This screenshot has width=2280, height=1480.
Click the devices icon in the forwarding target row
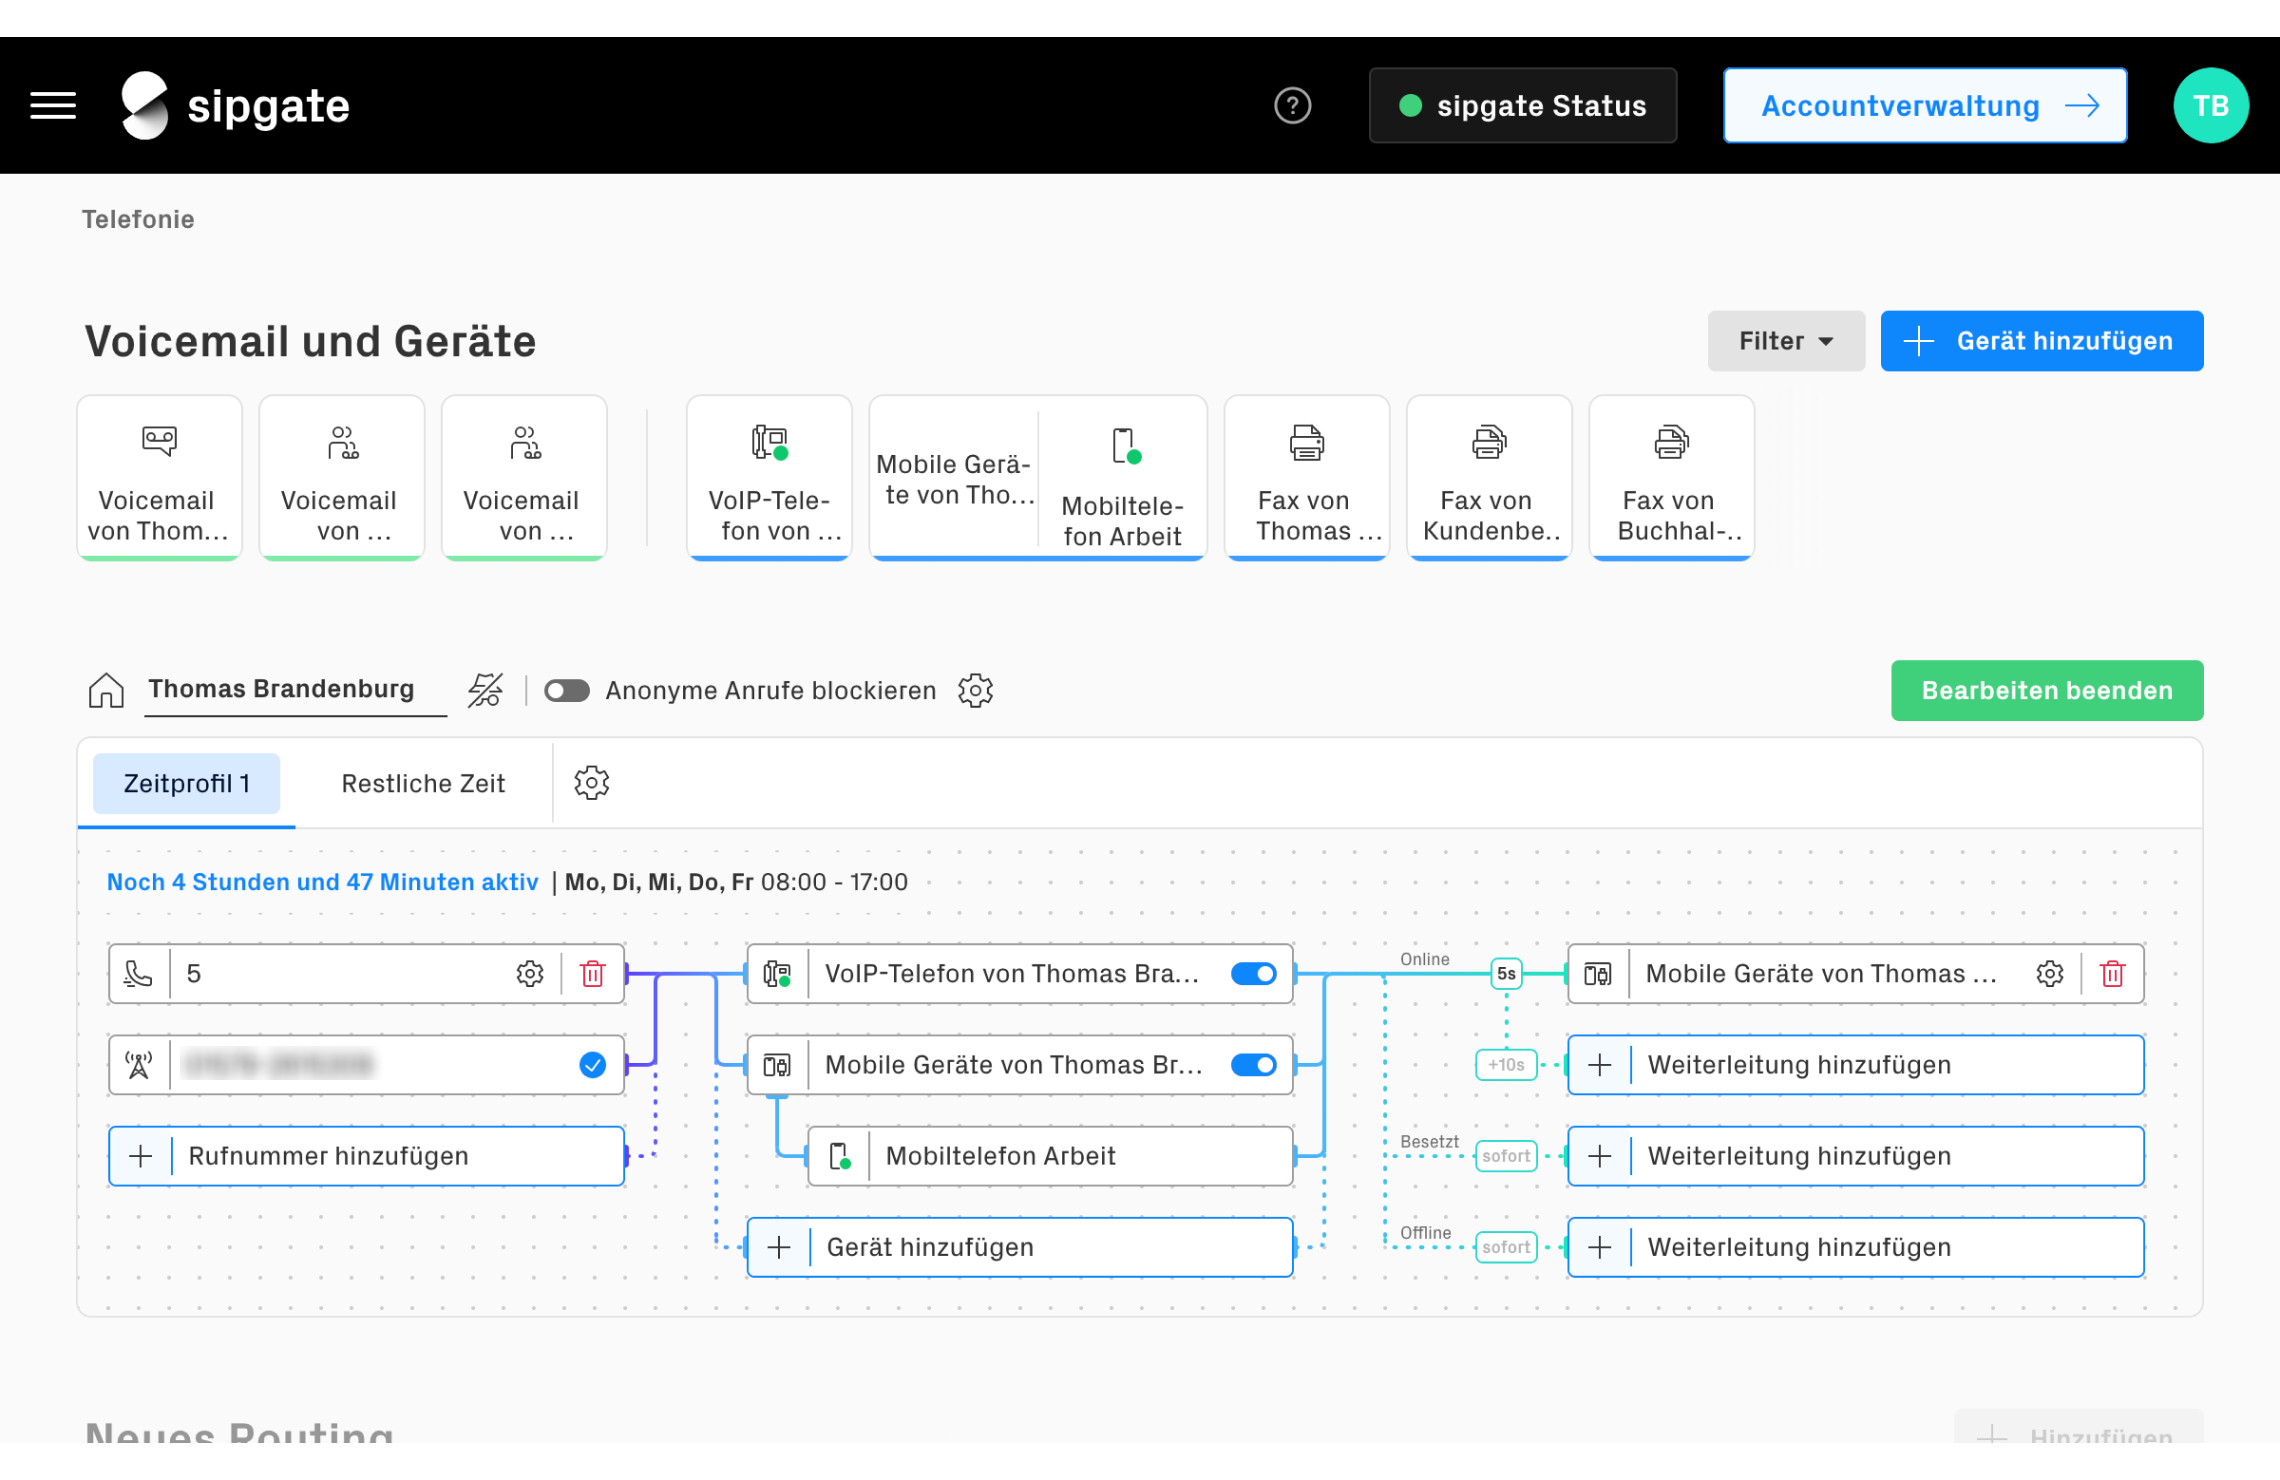pyautogui.click(x=1598, y=973)
